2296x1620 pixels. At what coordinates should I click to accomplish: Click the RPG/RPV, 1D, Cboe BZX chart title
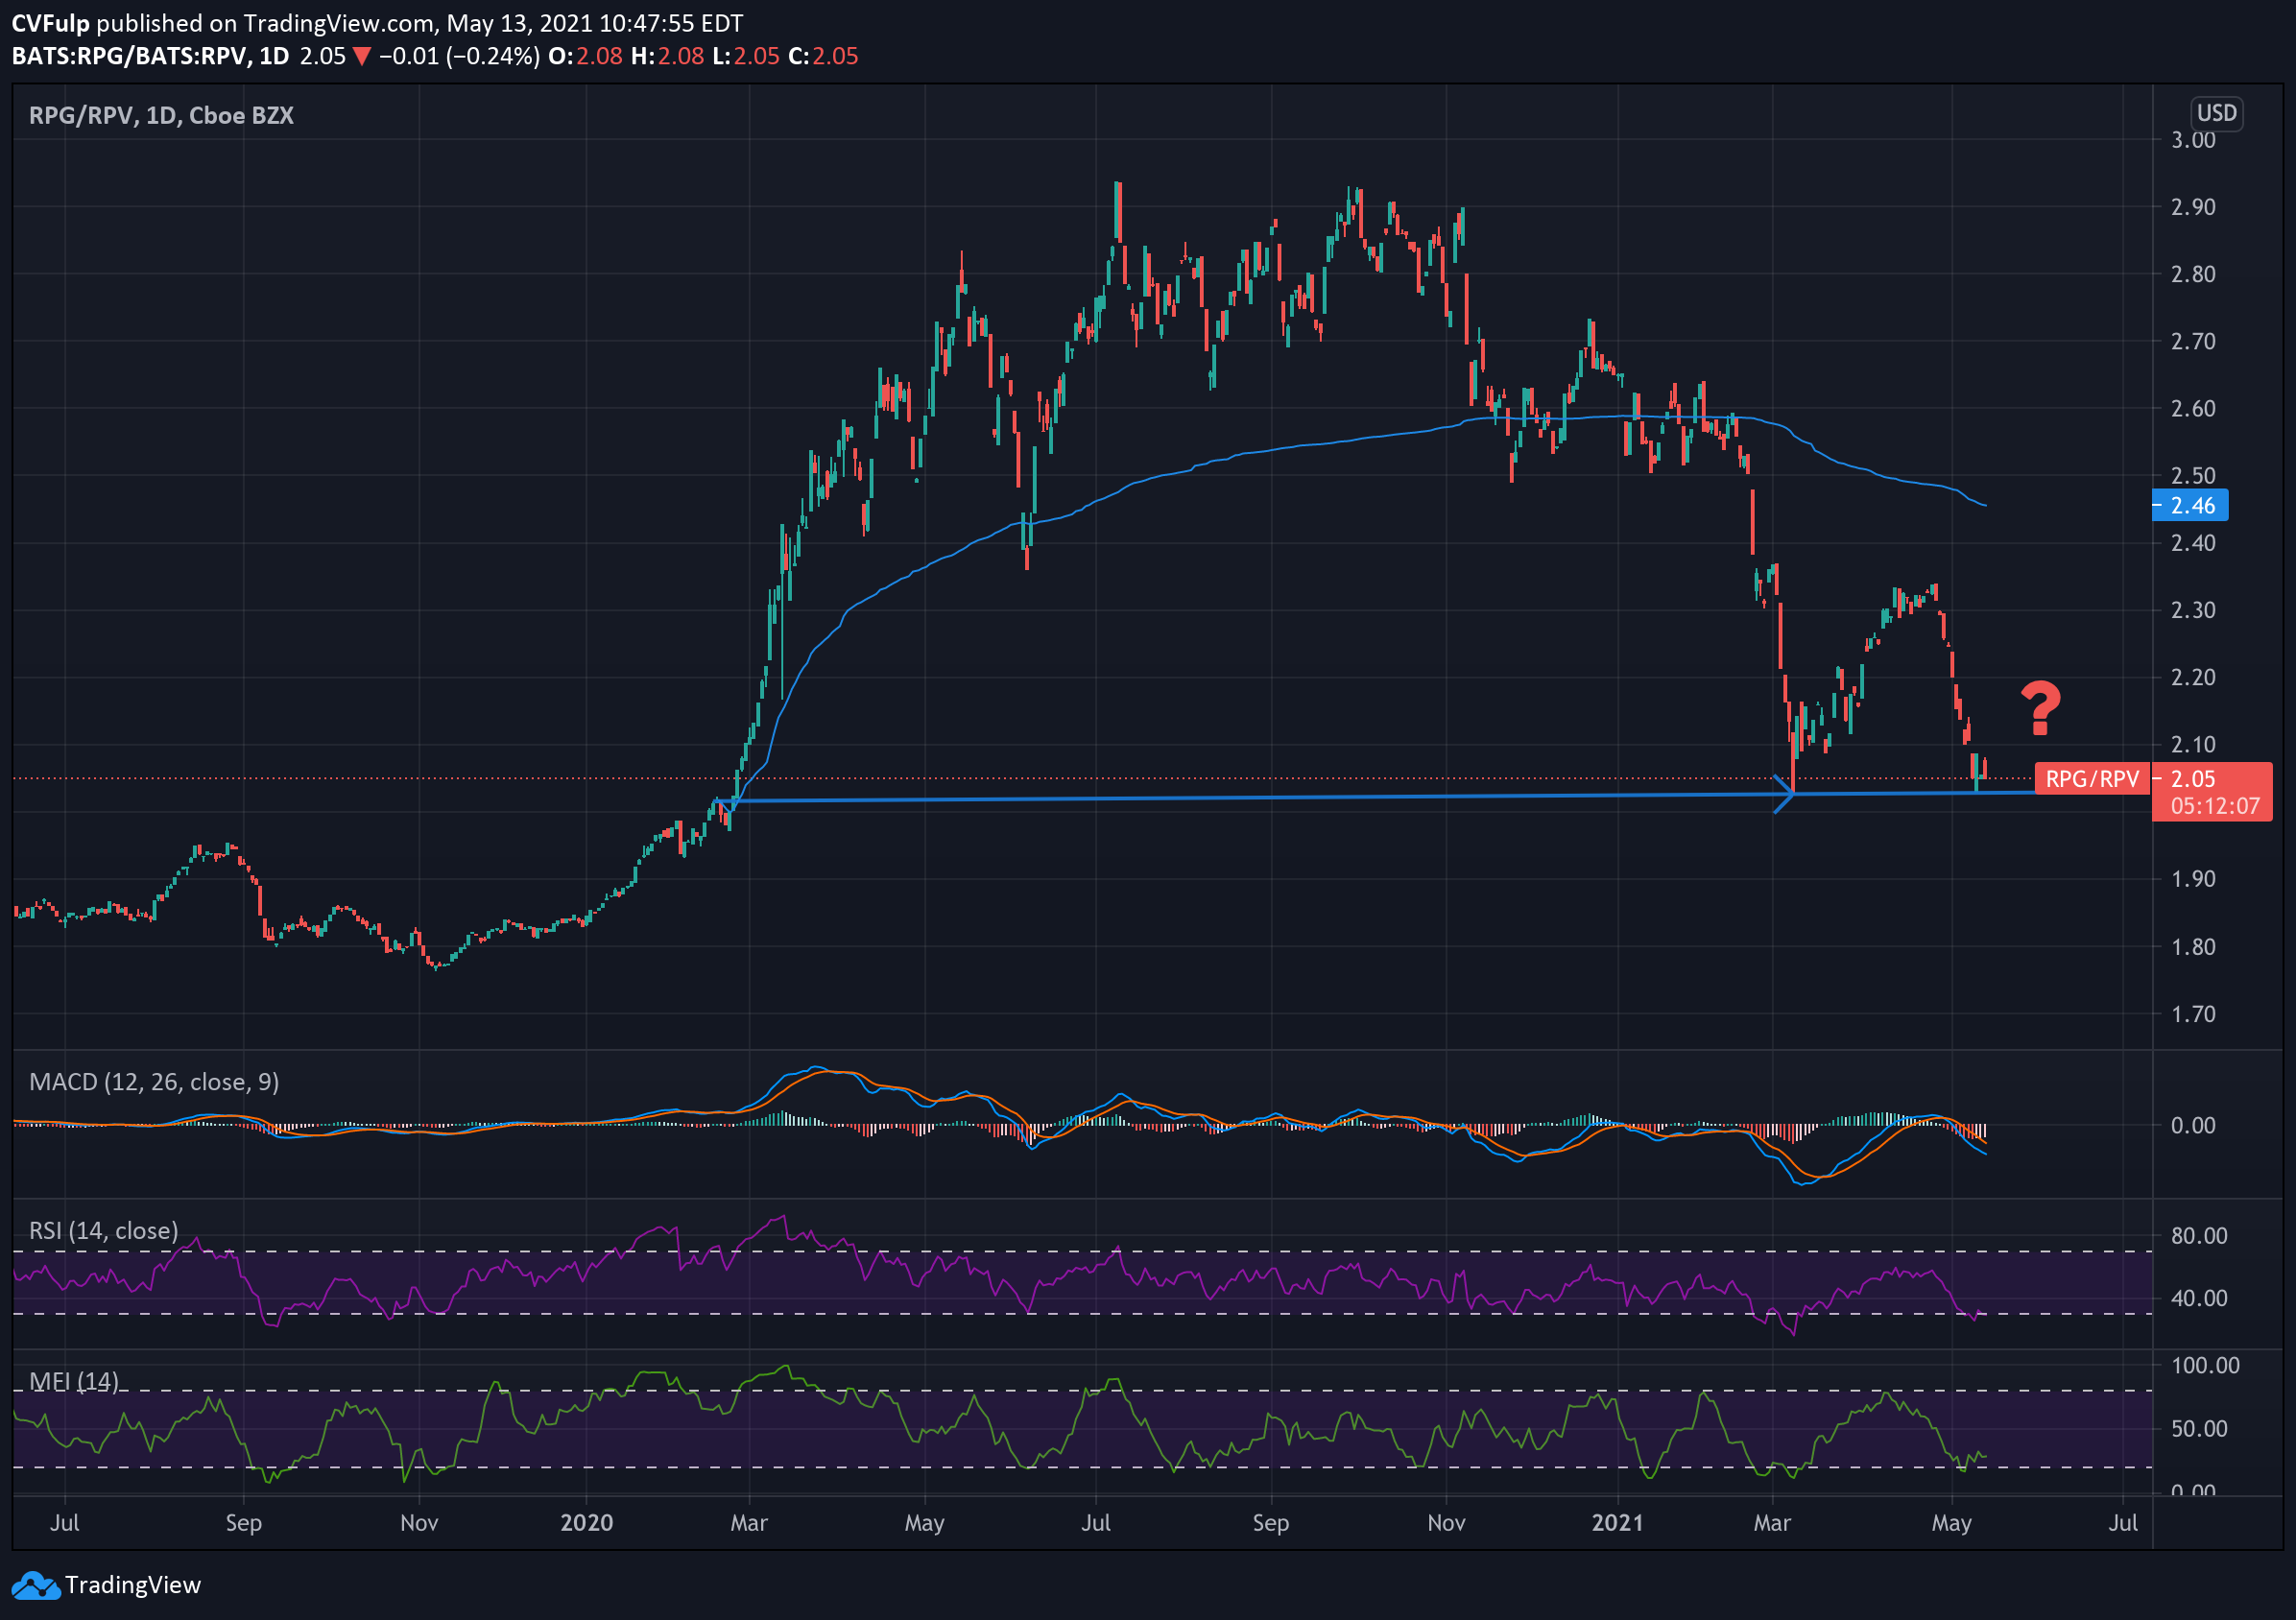pyautogui.click(x=161, y=116)
